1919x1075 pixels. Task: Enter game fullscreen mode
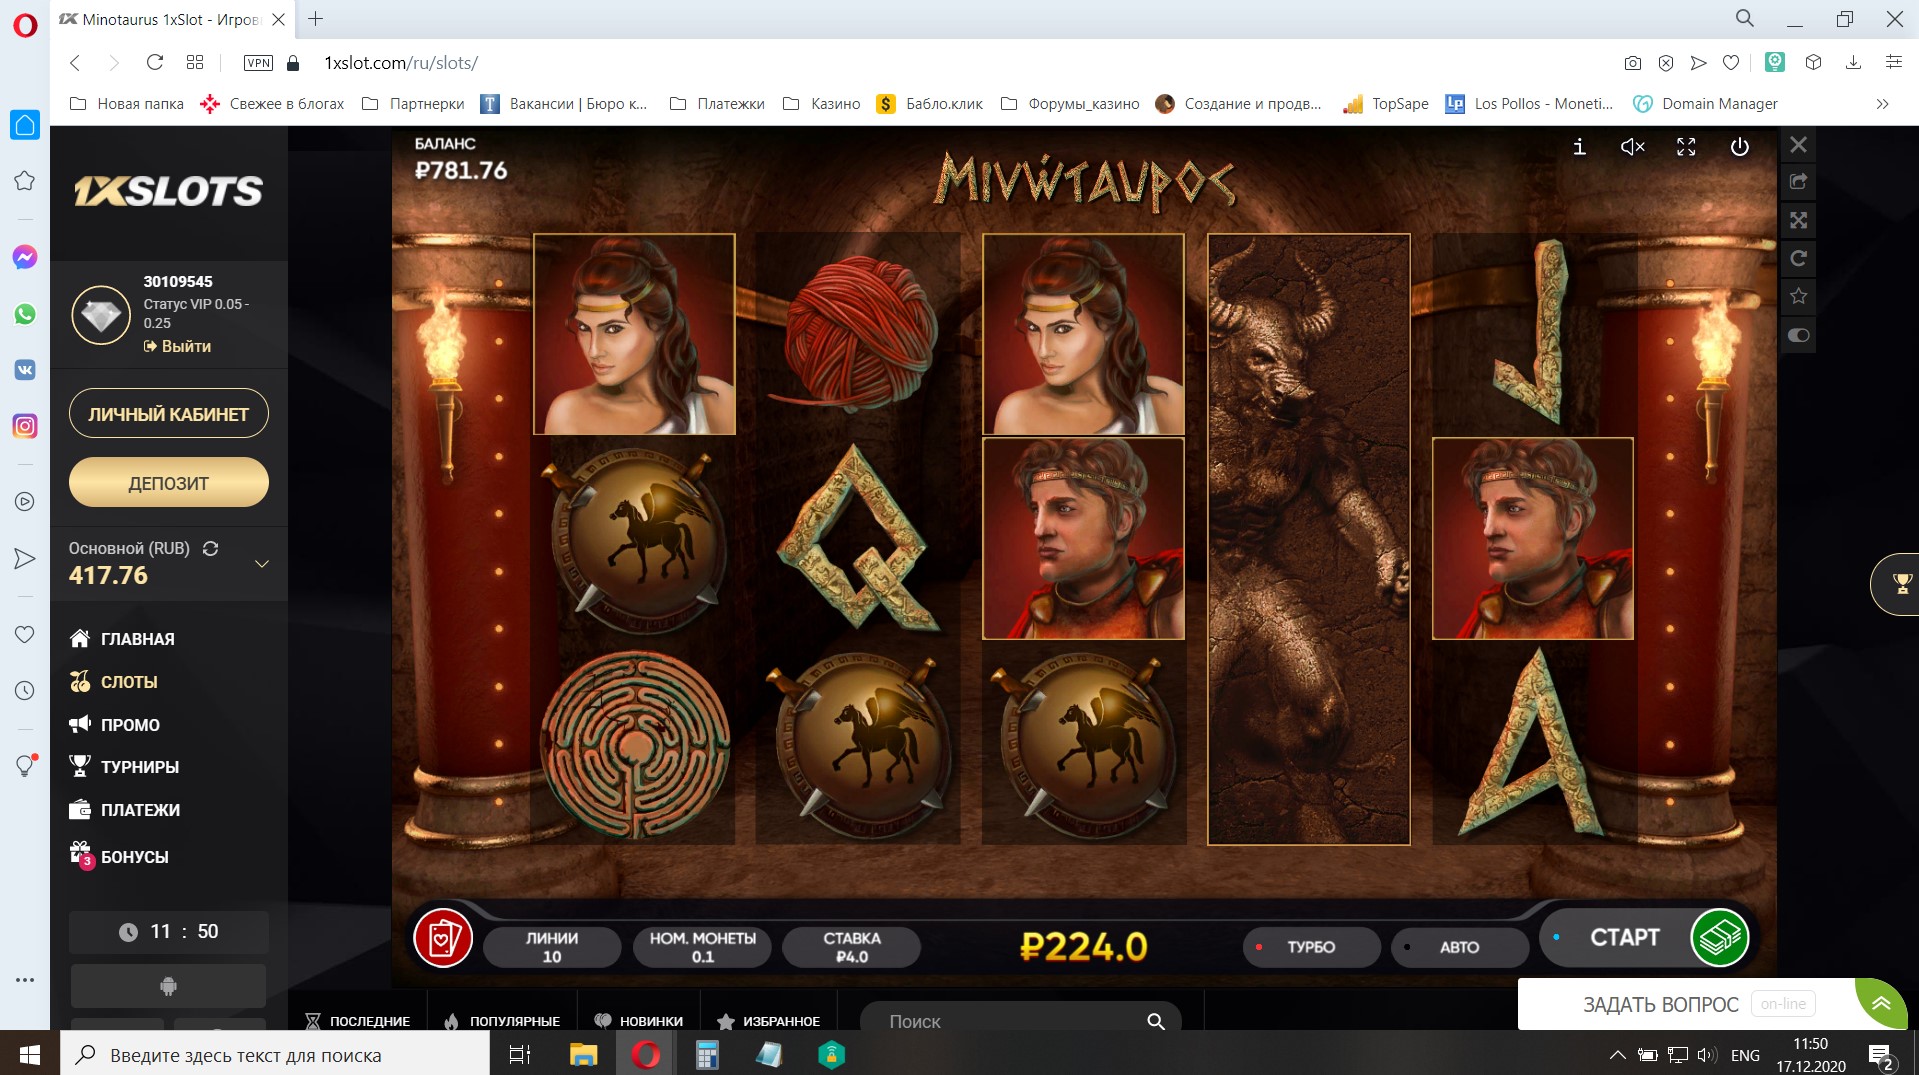tap(1686, 147)
